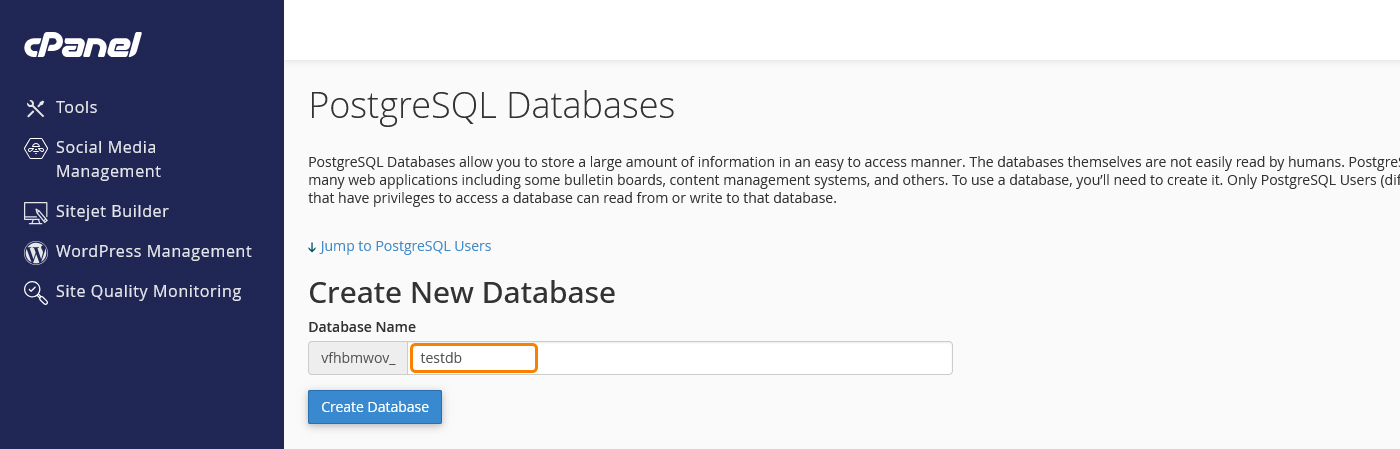Click the Site Quality Monitoring magnifier icon

(36, 292)
